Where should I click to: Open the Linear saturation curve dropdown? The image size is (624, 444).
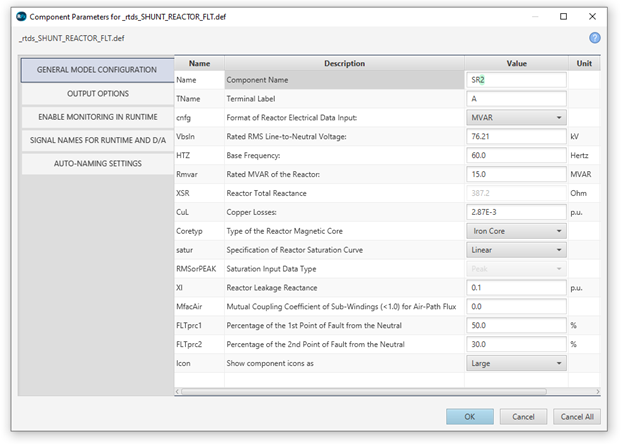click(517, 249)
